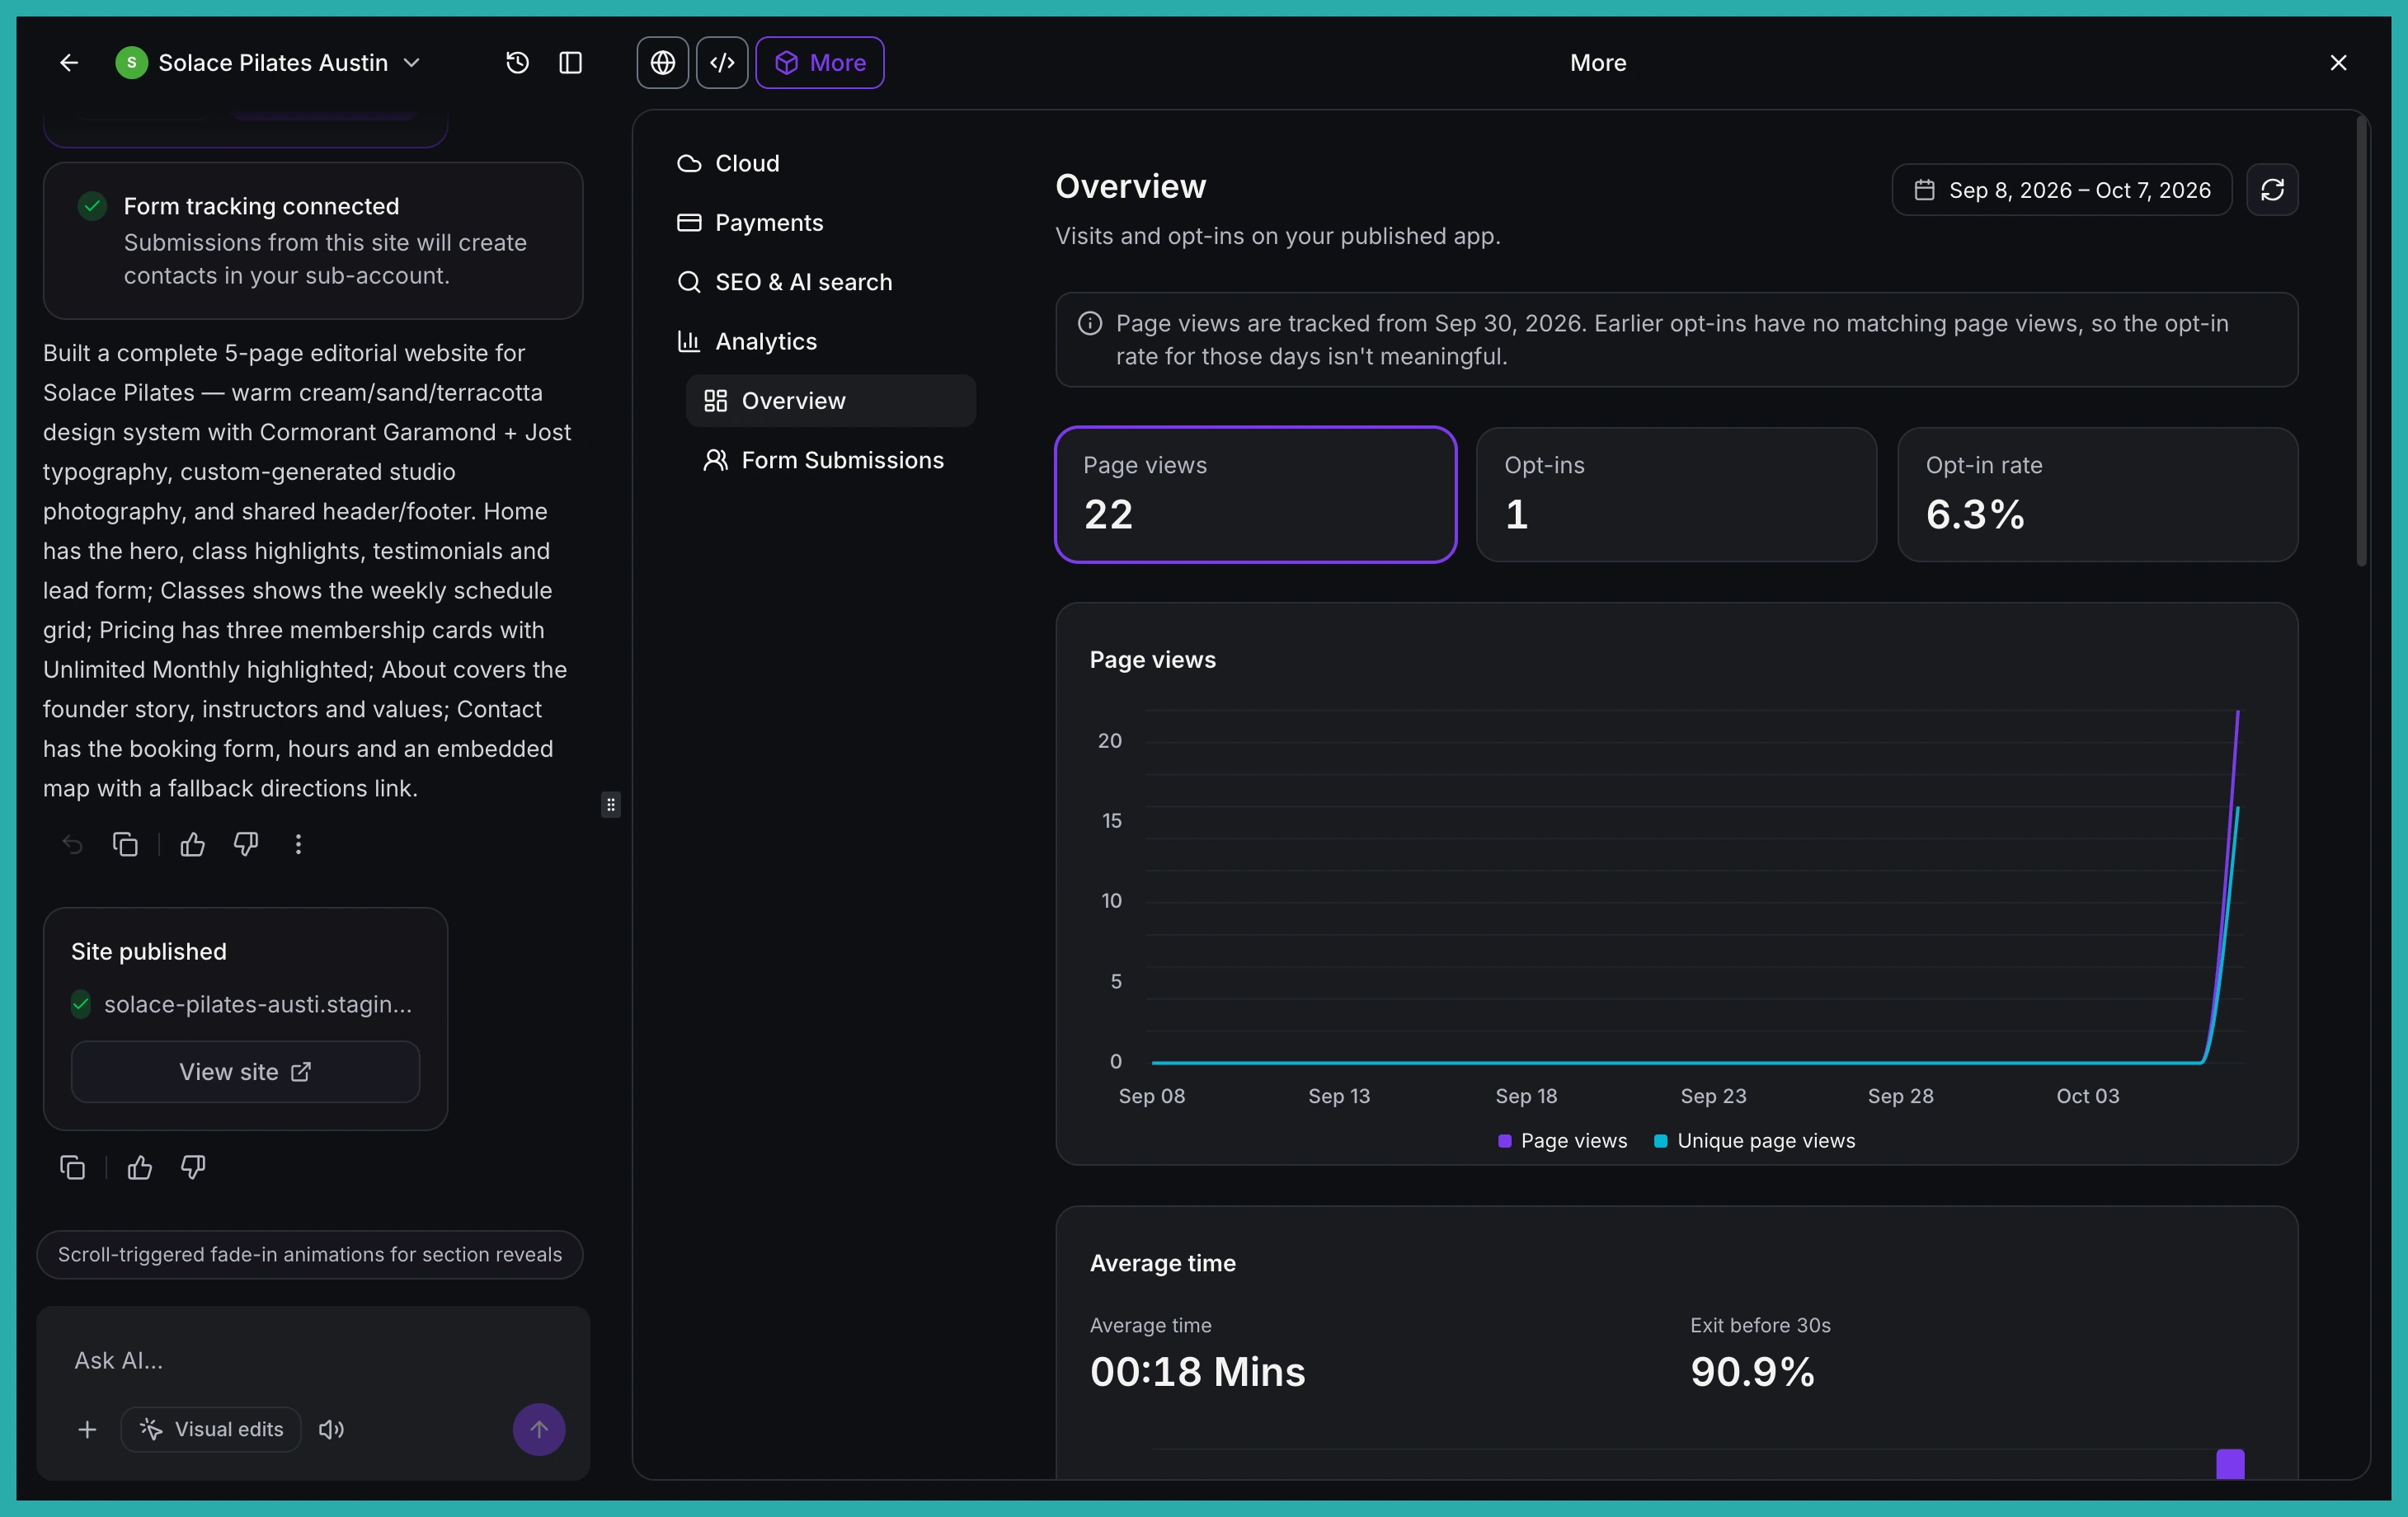Focus the Ask AI input field
Screen dimensions: 2408x1517
coord(313,1361)
